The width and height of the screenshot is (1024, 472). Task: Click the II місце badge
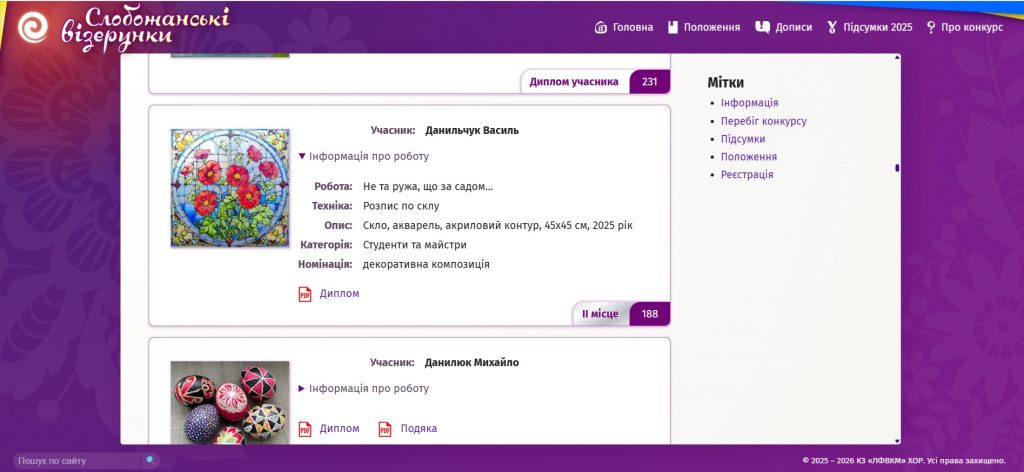tap(600, 314)
